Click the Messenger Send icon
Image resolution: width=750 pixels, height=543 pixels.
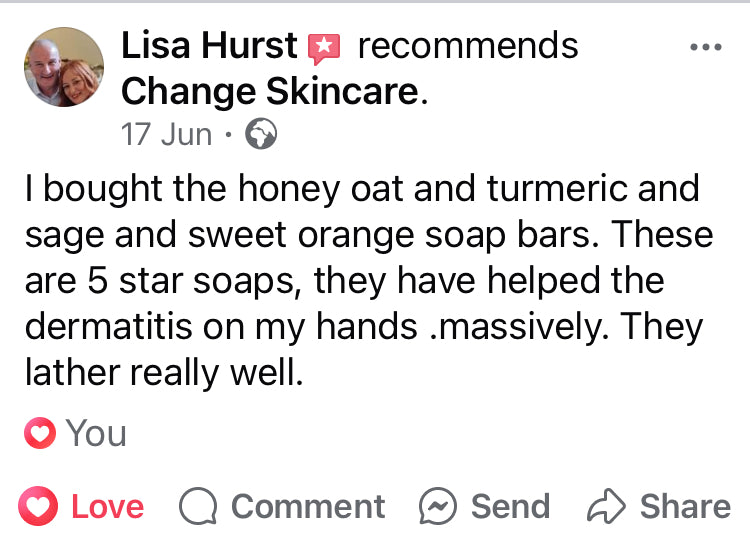[x=439, y=506]
